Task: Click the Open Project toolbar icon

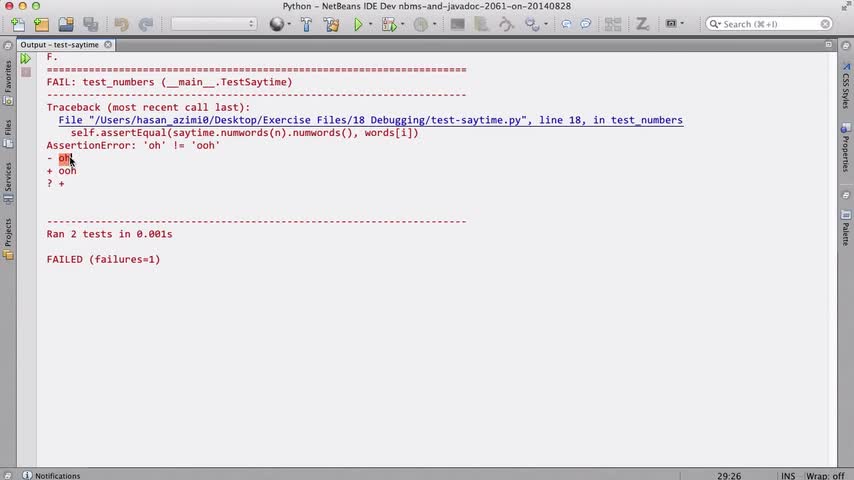Action: coord(66,24)
